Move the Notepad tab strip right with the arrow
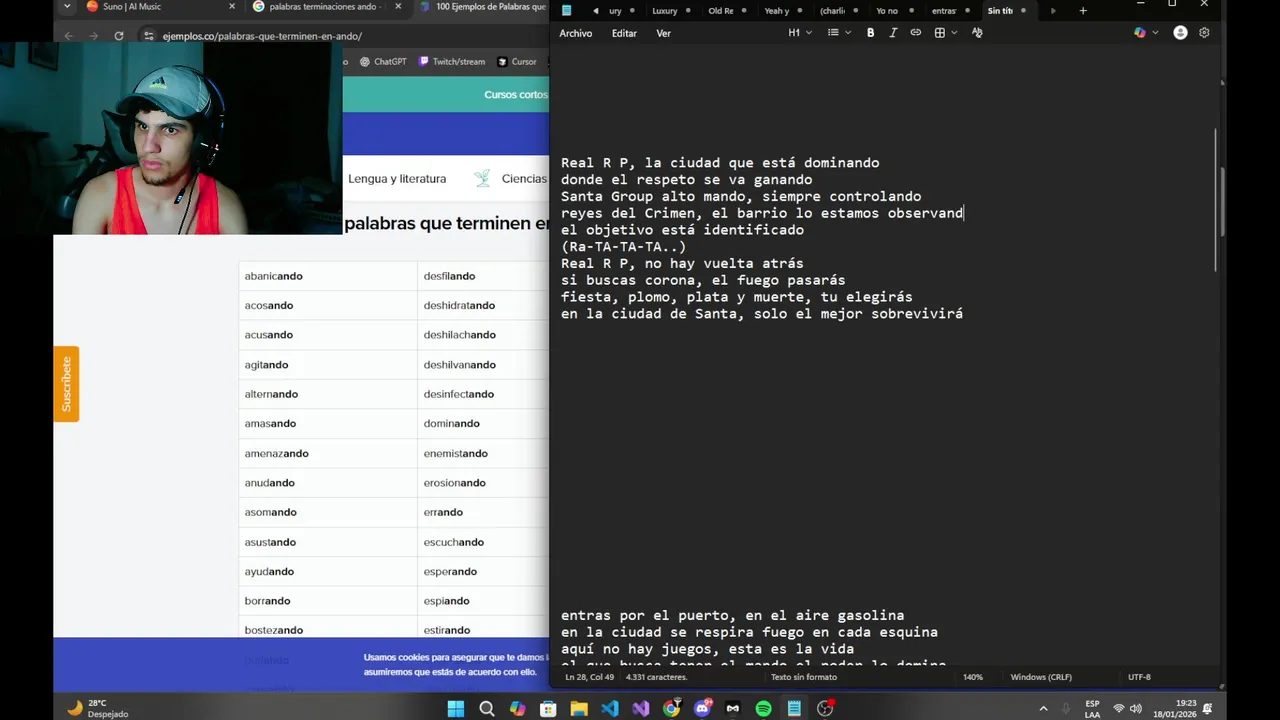The width and height of the screenshot is (1280, 720). pos(1052,11)
